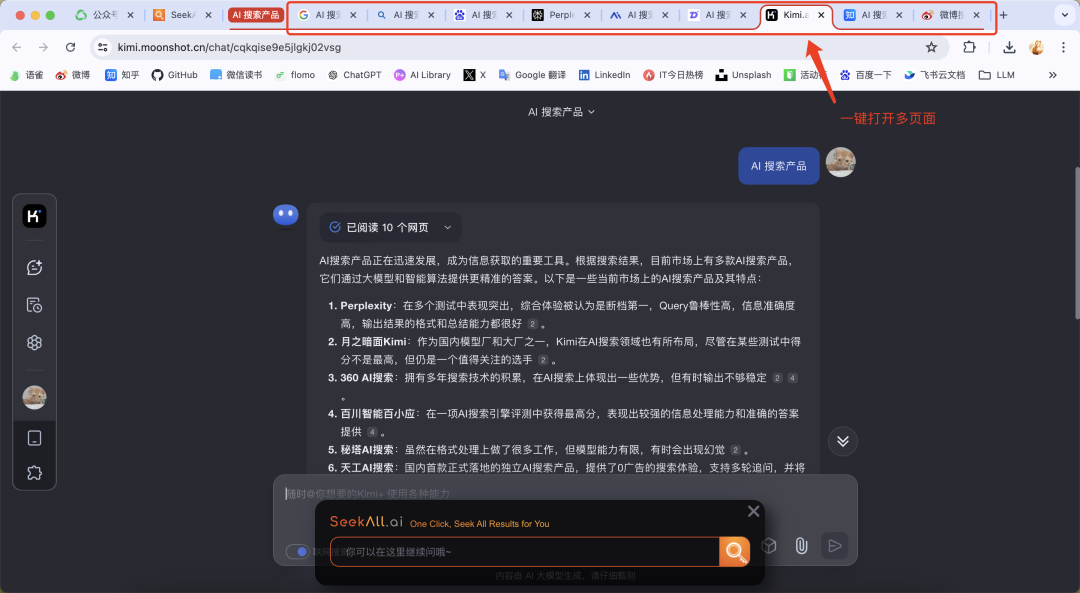Open the Google 翻译 bookmark
This screenshot has height=593, width=1080.
coord(532,75)
